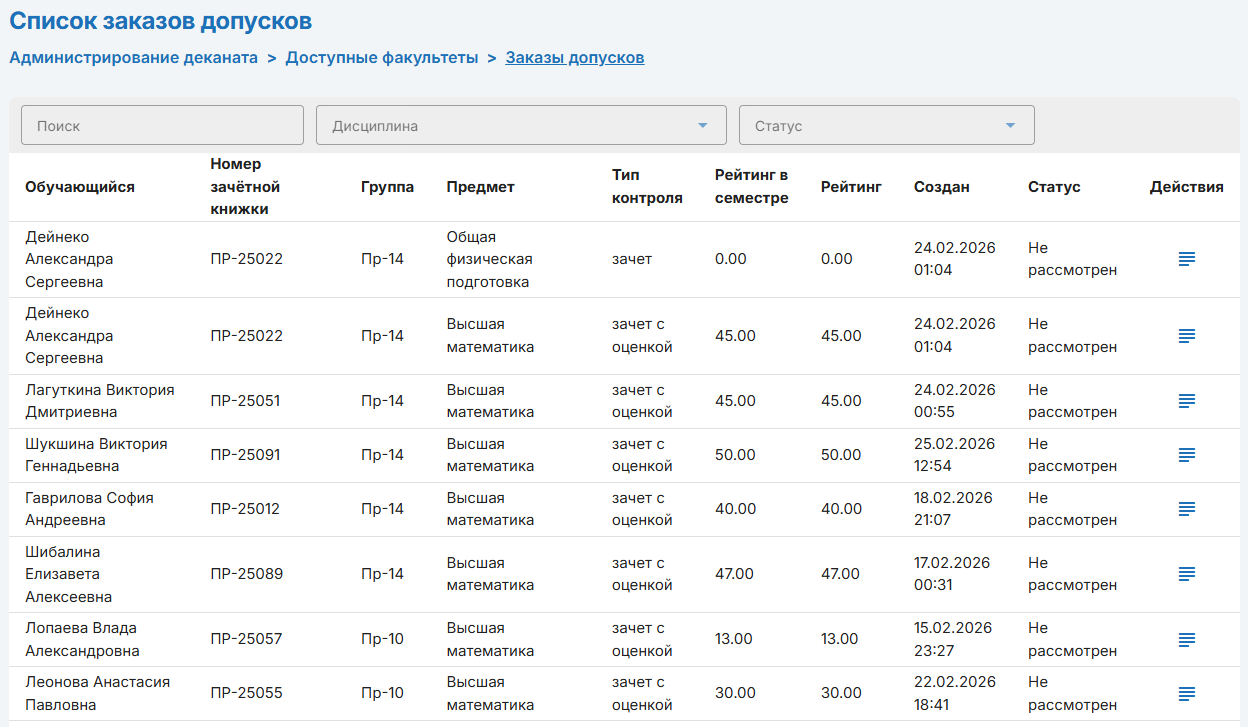Image resolution: width=1248 pixels, height=727 pixels.
Task: Open Доступные факультеты breadcrumb link
Action: (x=382, y=58)
